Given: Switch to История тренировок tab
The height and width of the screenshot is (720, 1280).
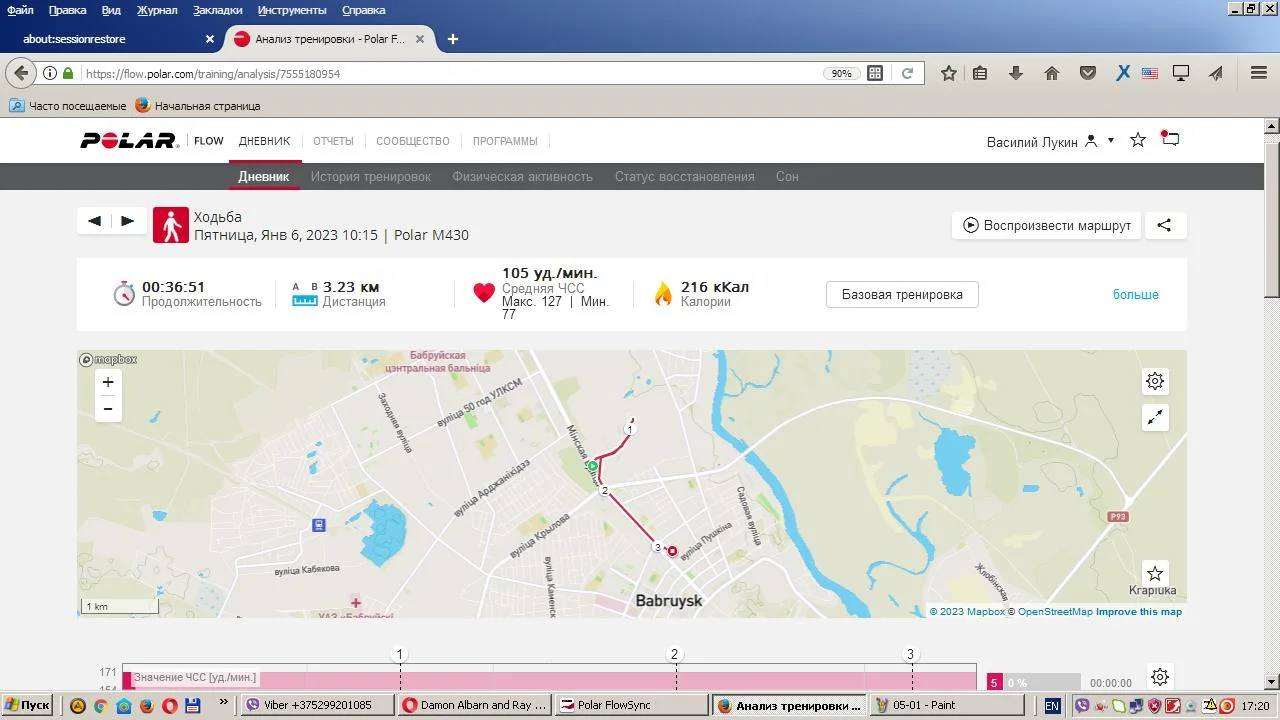Looking at the screenshot, I should pos(370,177).
